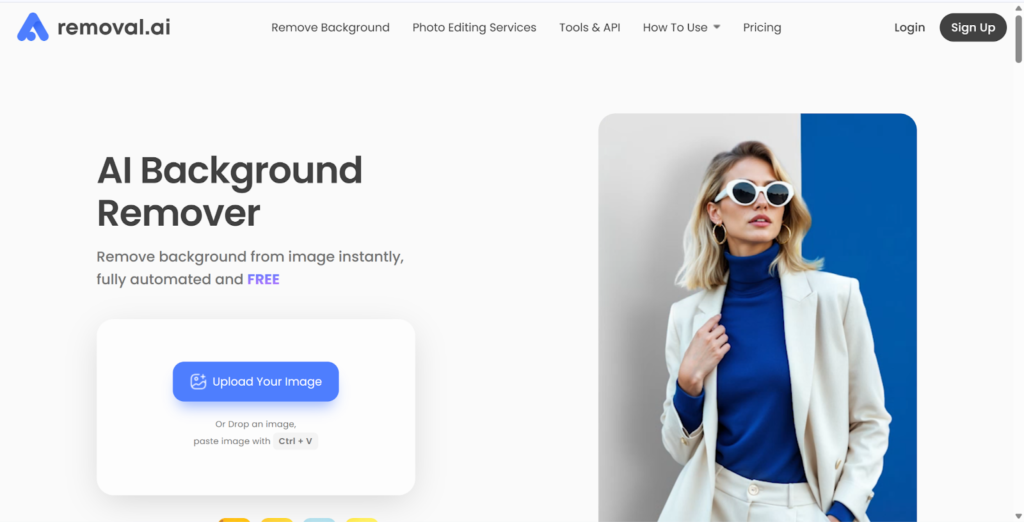This screenshot has width=1024, height=522.
Task: Click the Ctrl + V shortcut badge
Action: coord(295,441)
